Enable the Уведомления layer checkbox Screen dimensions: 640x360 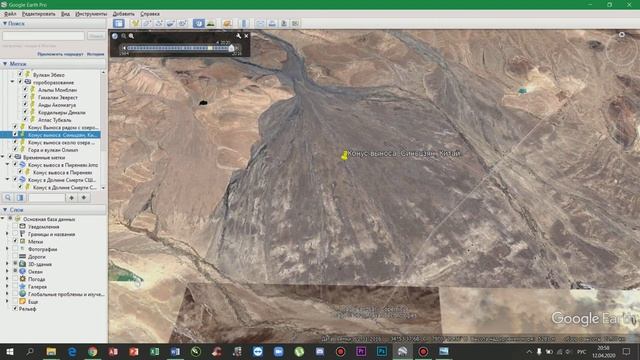click(x=15, y=227)
